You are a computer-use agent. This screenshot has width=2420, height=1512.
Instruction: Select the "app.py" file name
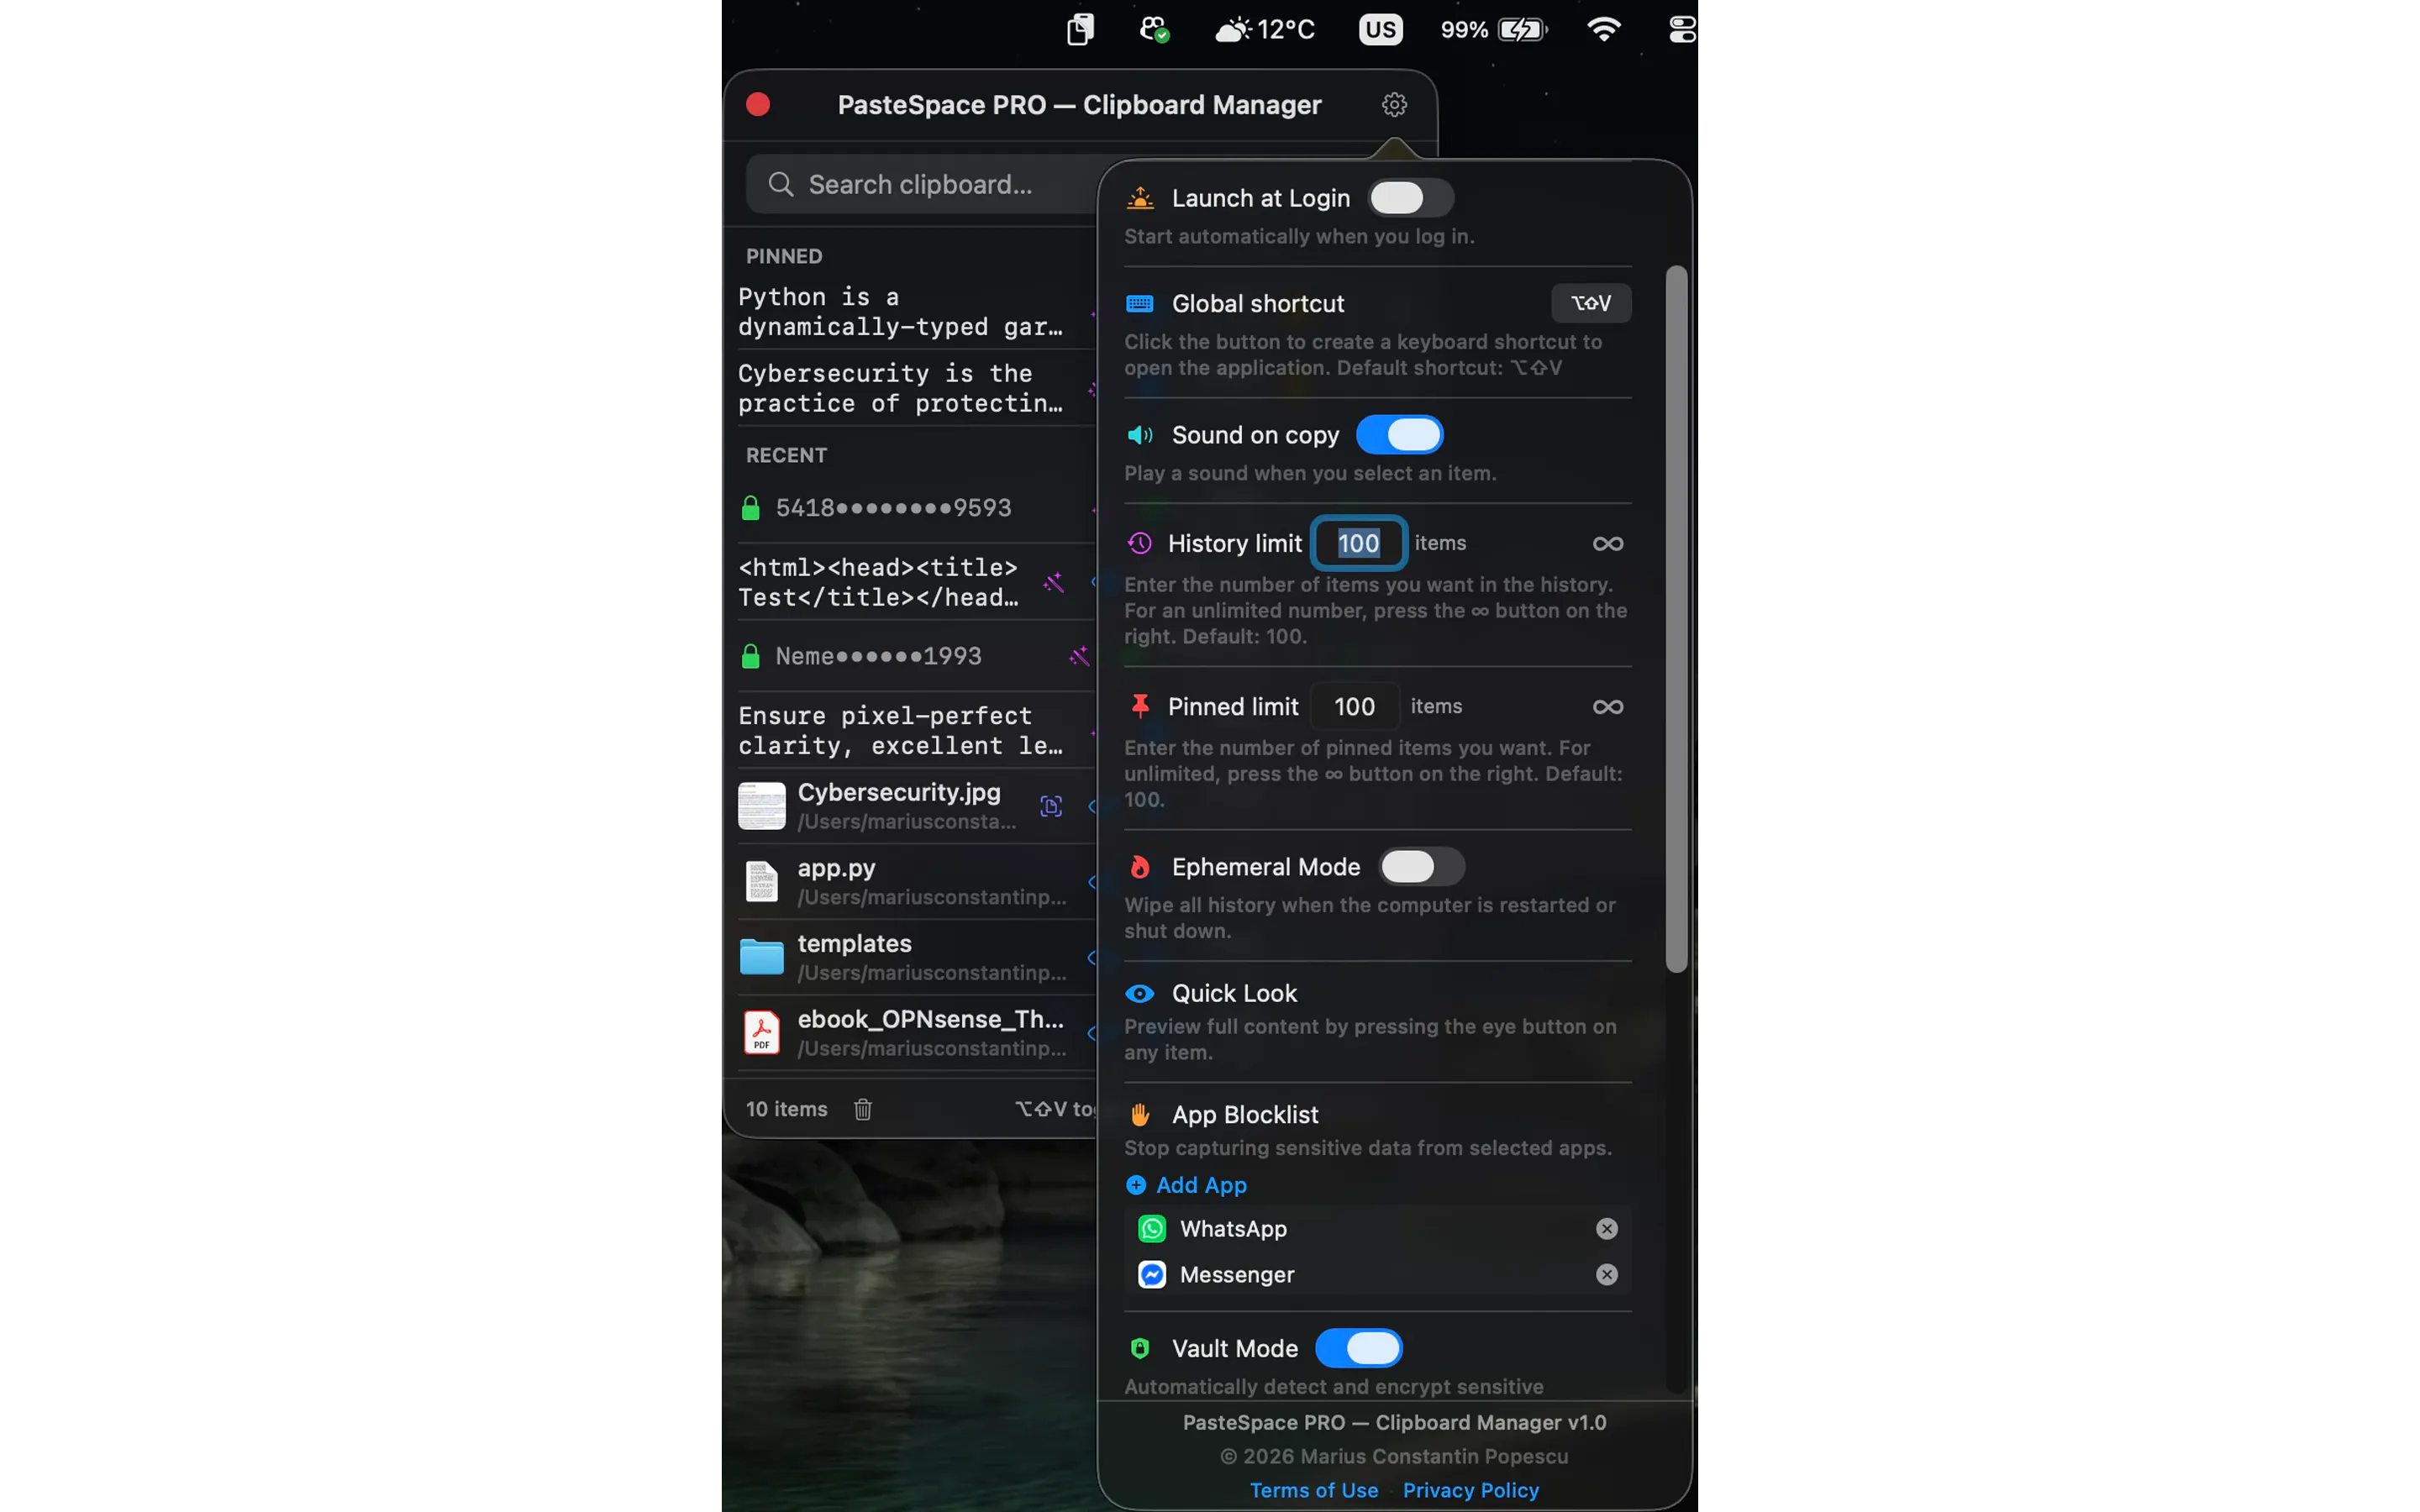[x=837, y=868]
